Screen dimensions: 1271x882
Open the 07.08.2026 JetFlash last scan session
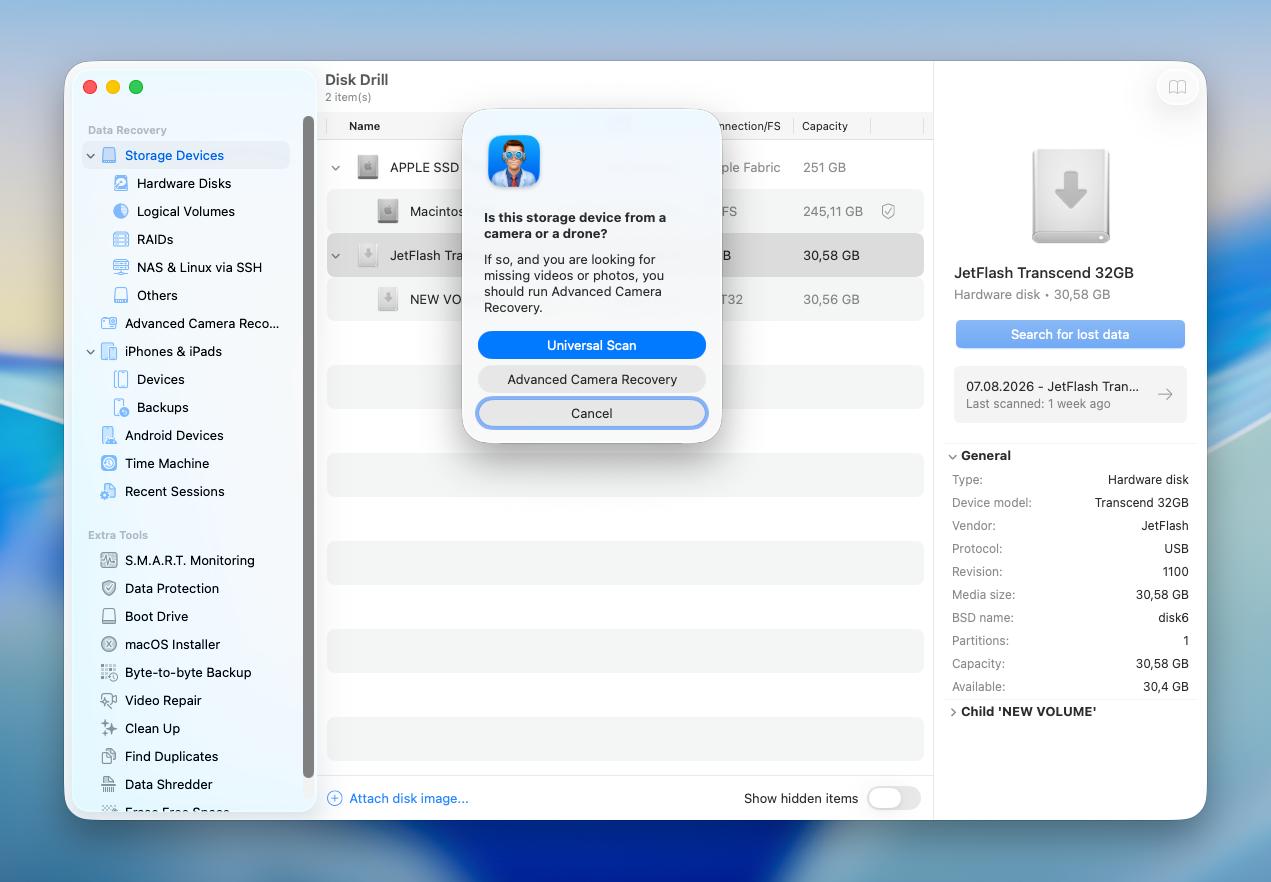tap(1070, 394)
